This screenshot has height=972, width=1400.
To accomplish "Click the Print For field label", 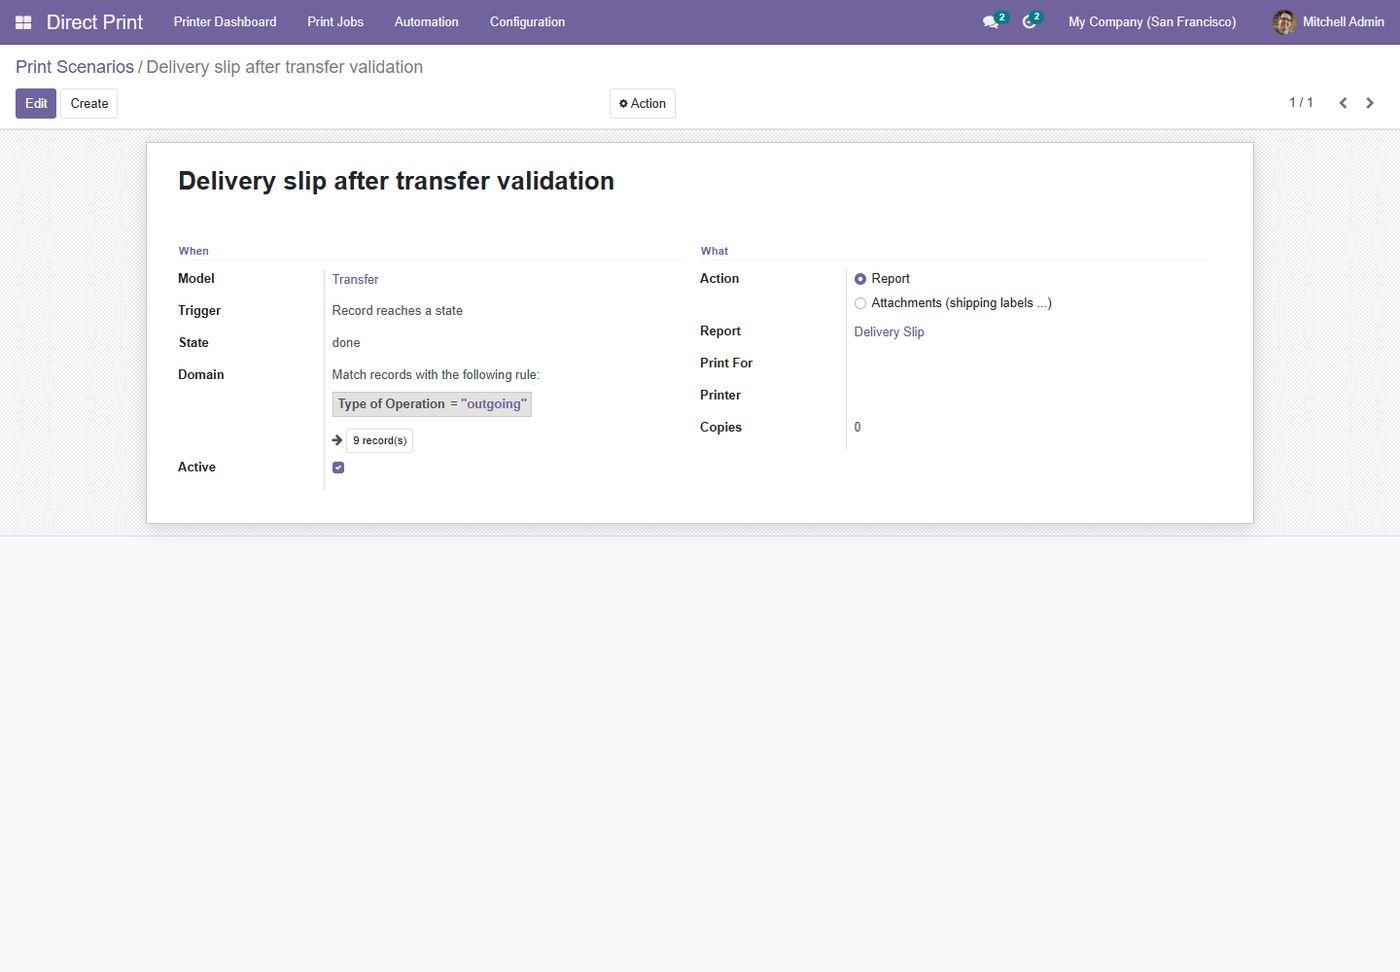I will pos(726,363).
